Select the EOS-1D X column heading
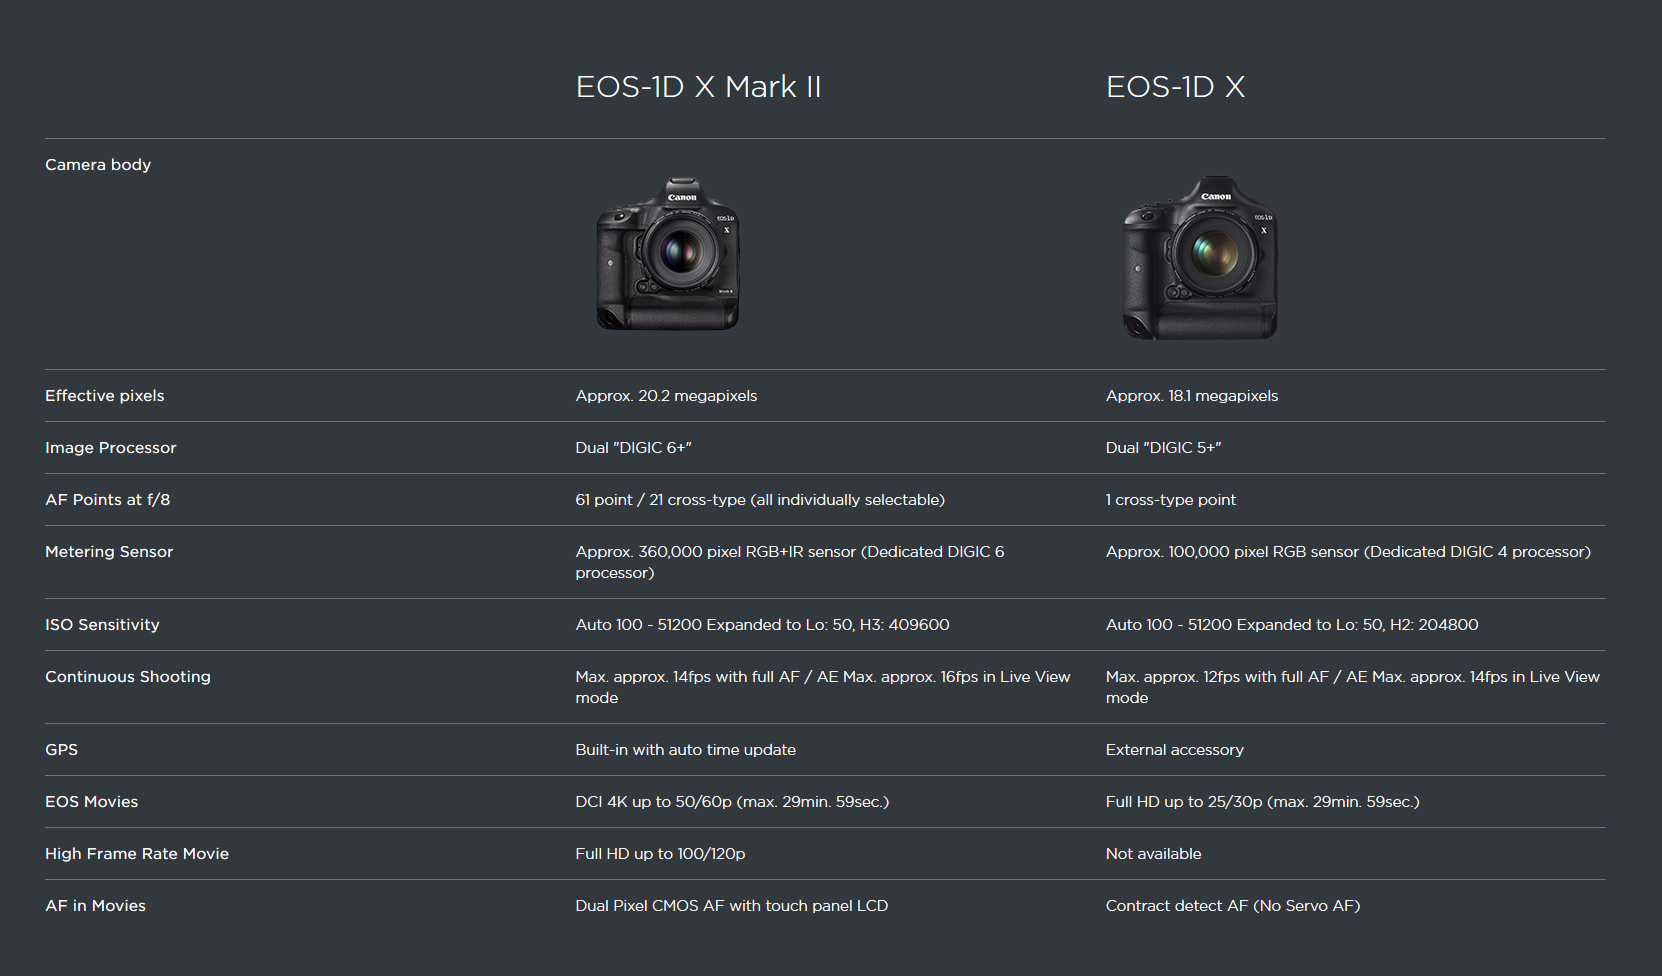This screenshot has width=1662, height=976. tap(1175, 87)
